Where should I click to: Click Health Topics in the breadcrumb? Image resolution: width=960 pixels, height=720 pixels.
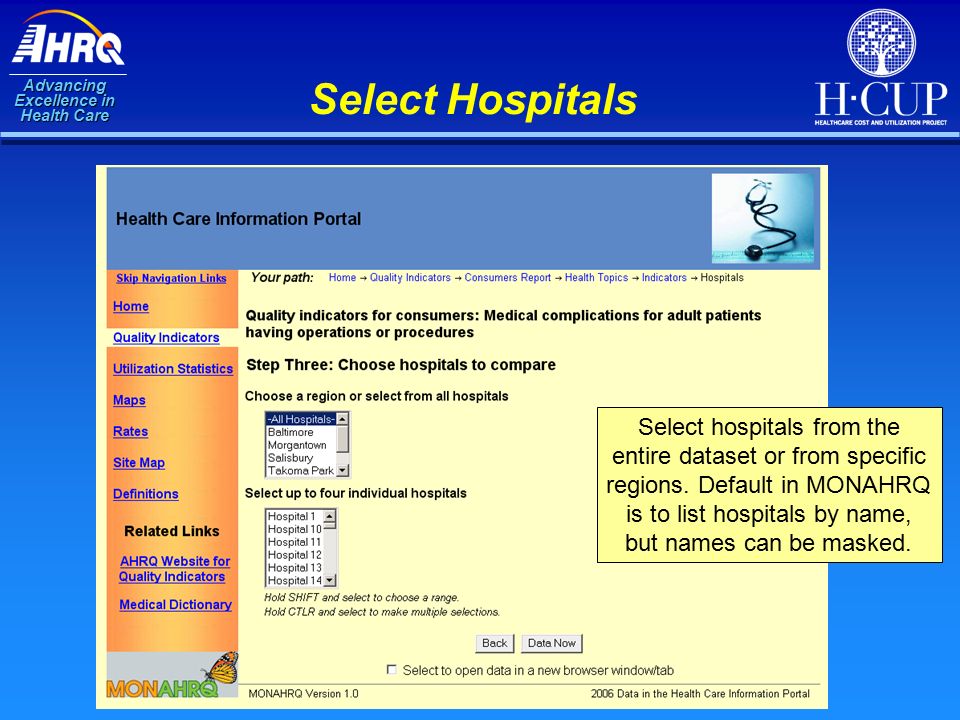click(x=596, y=277)
